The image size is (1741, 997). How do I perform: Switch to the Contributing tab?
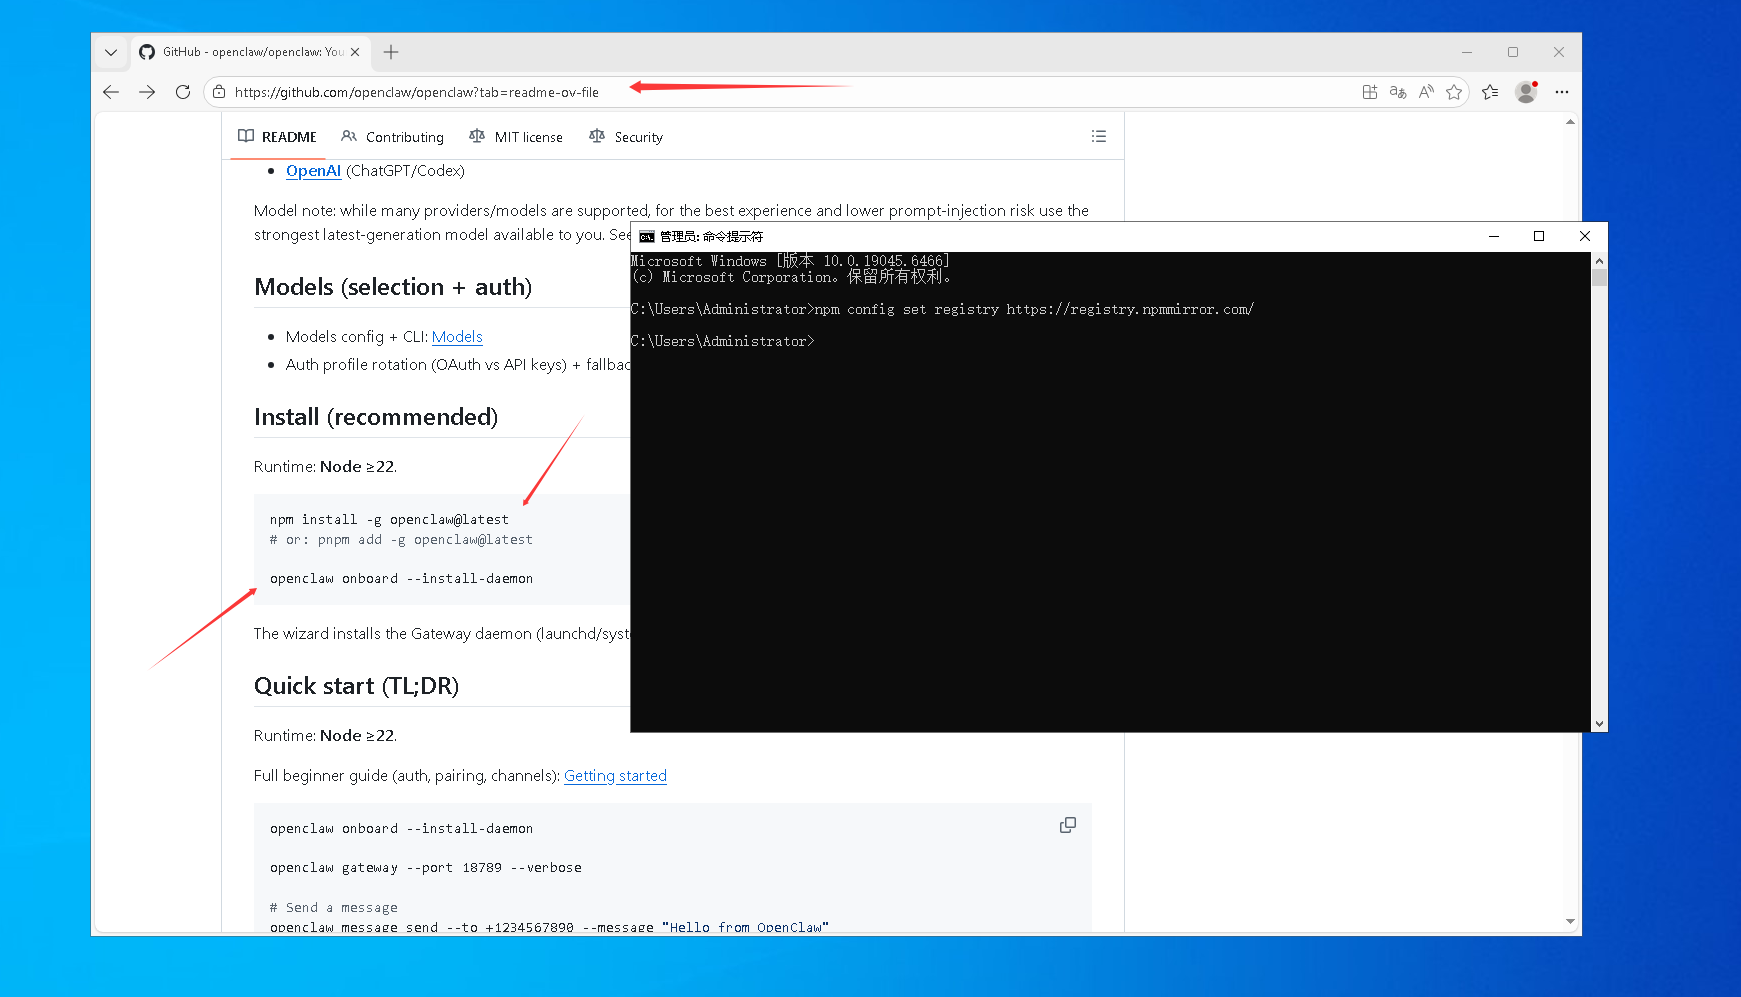coord(392,137)
